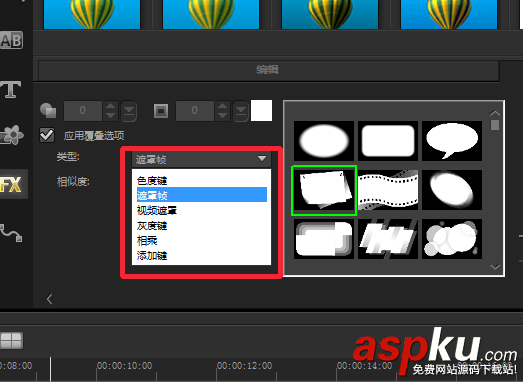Increase the transparency value with up arrow

(110, 106)
